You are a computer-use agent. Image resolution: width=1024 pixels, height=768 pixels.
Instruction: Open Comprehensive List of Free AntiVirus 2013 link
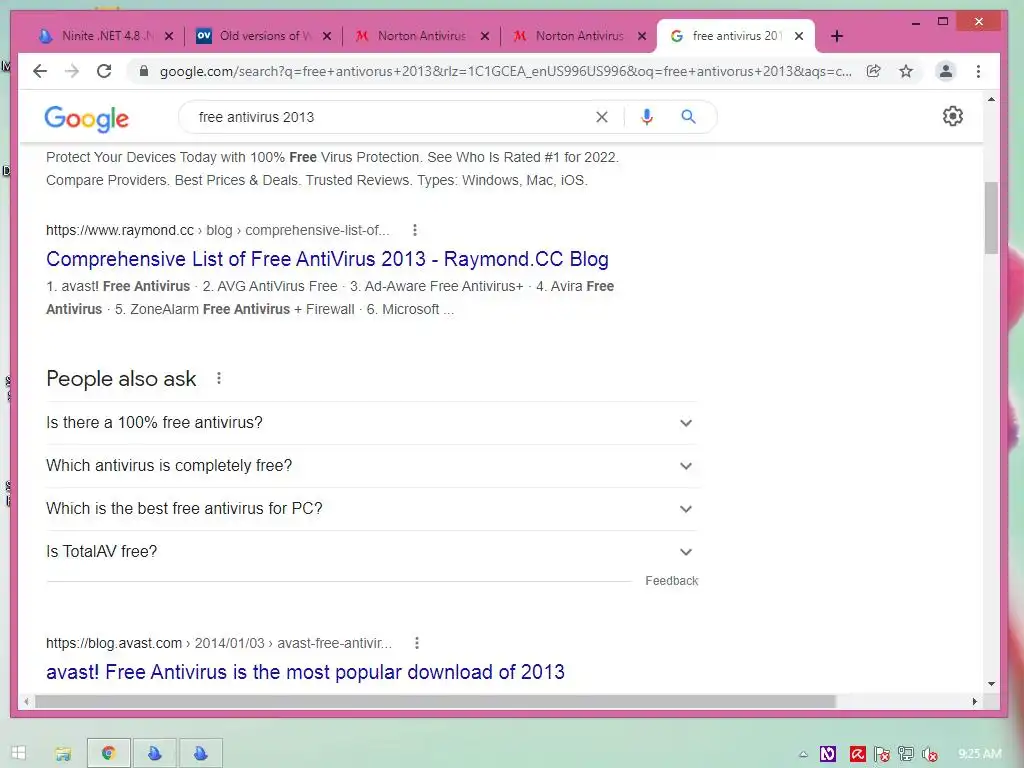[327, 259]
